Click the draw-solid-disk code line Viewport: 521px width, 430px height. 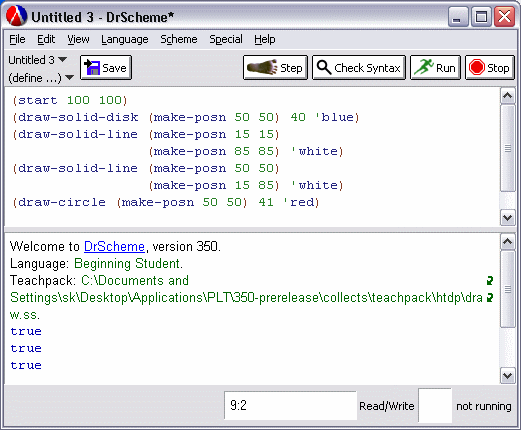185,117
